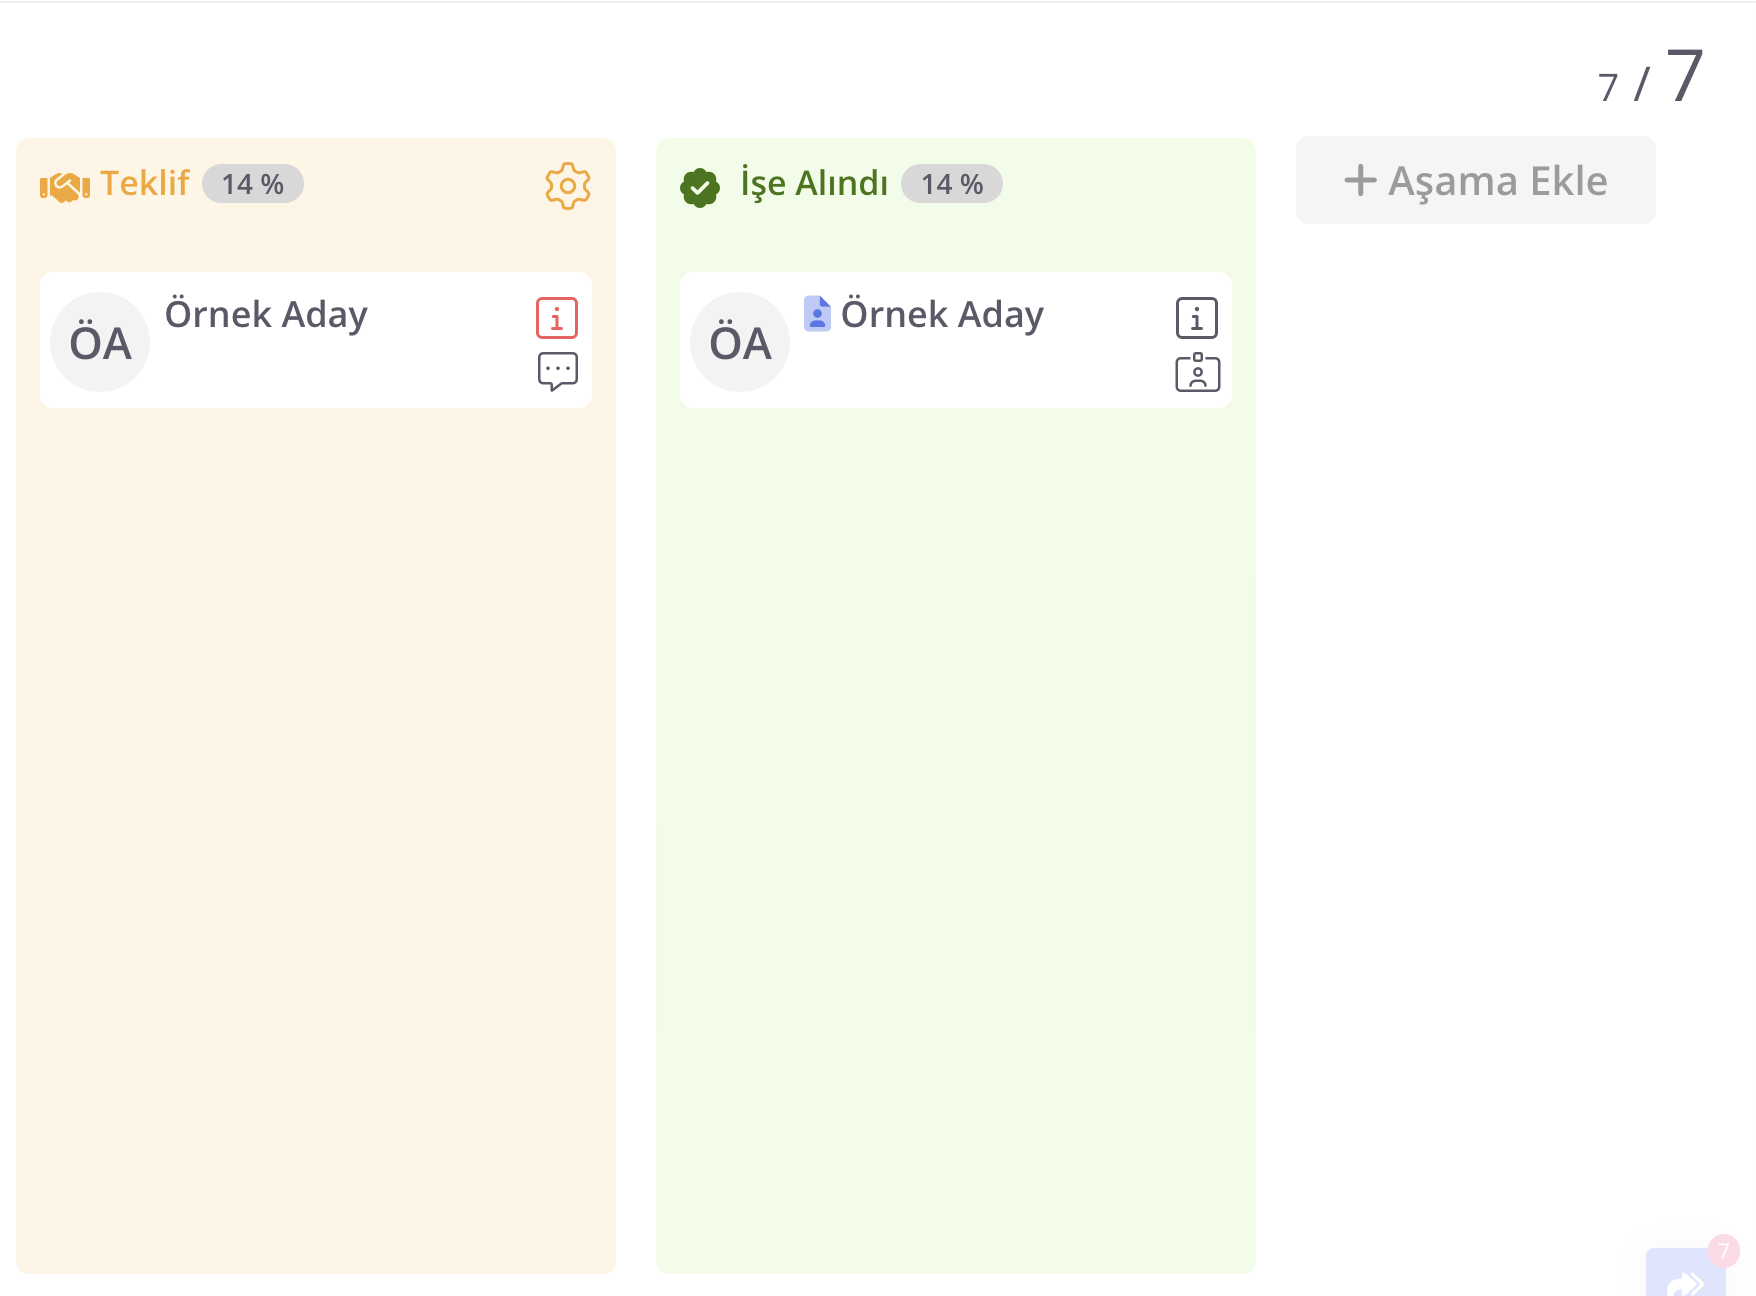
Task: Open the floating forward arrow button
Action: 1685,1278
